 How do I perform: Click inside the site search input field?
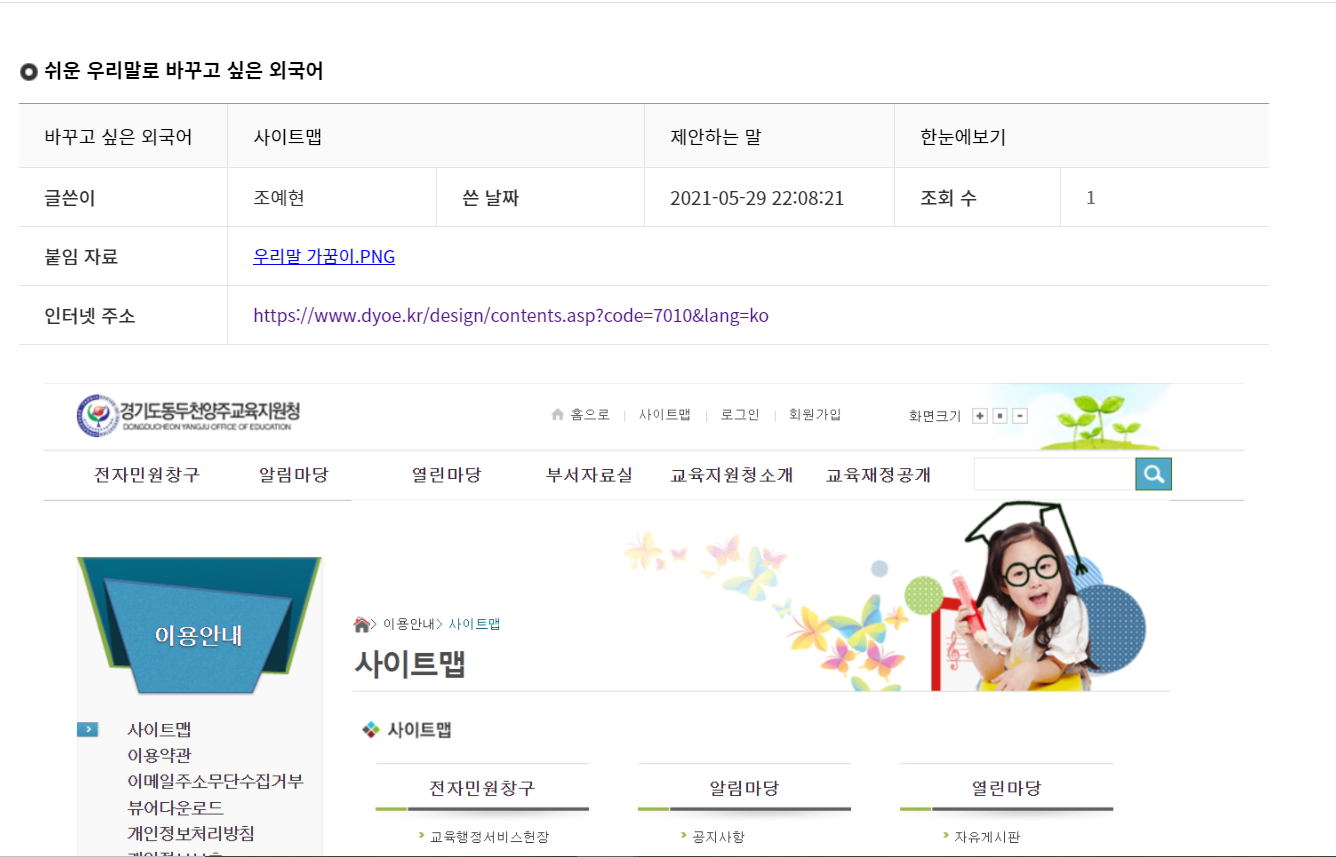pyautogui.click(x=1054, y=475)
